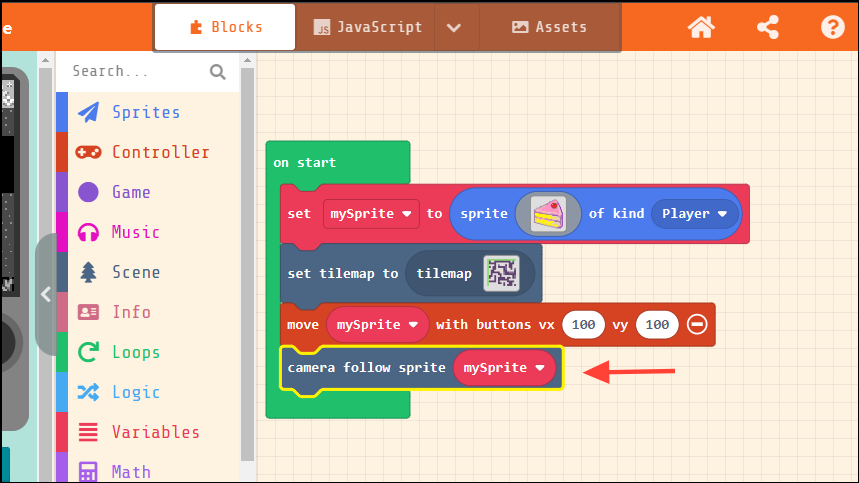This screenshot has height=483, width=859.
Task: Click the cake sprite image picker
Action: [x=548, y=213]
